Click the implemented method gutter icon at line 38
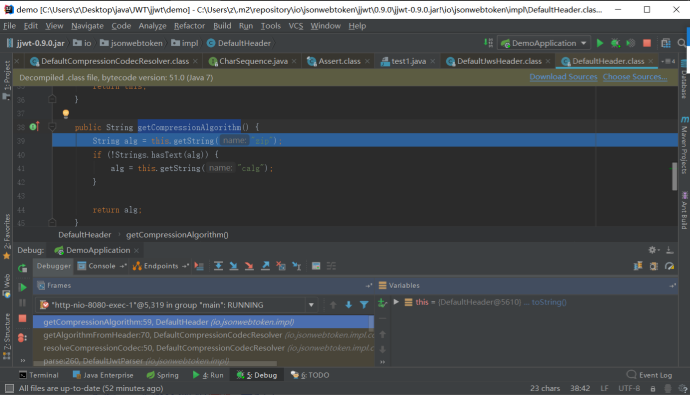The image size is (690, 395). (34, 127)
